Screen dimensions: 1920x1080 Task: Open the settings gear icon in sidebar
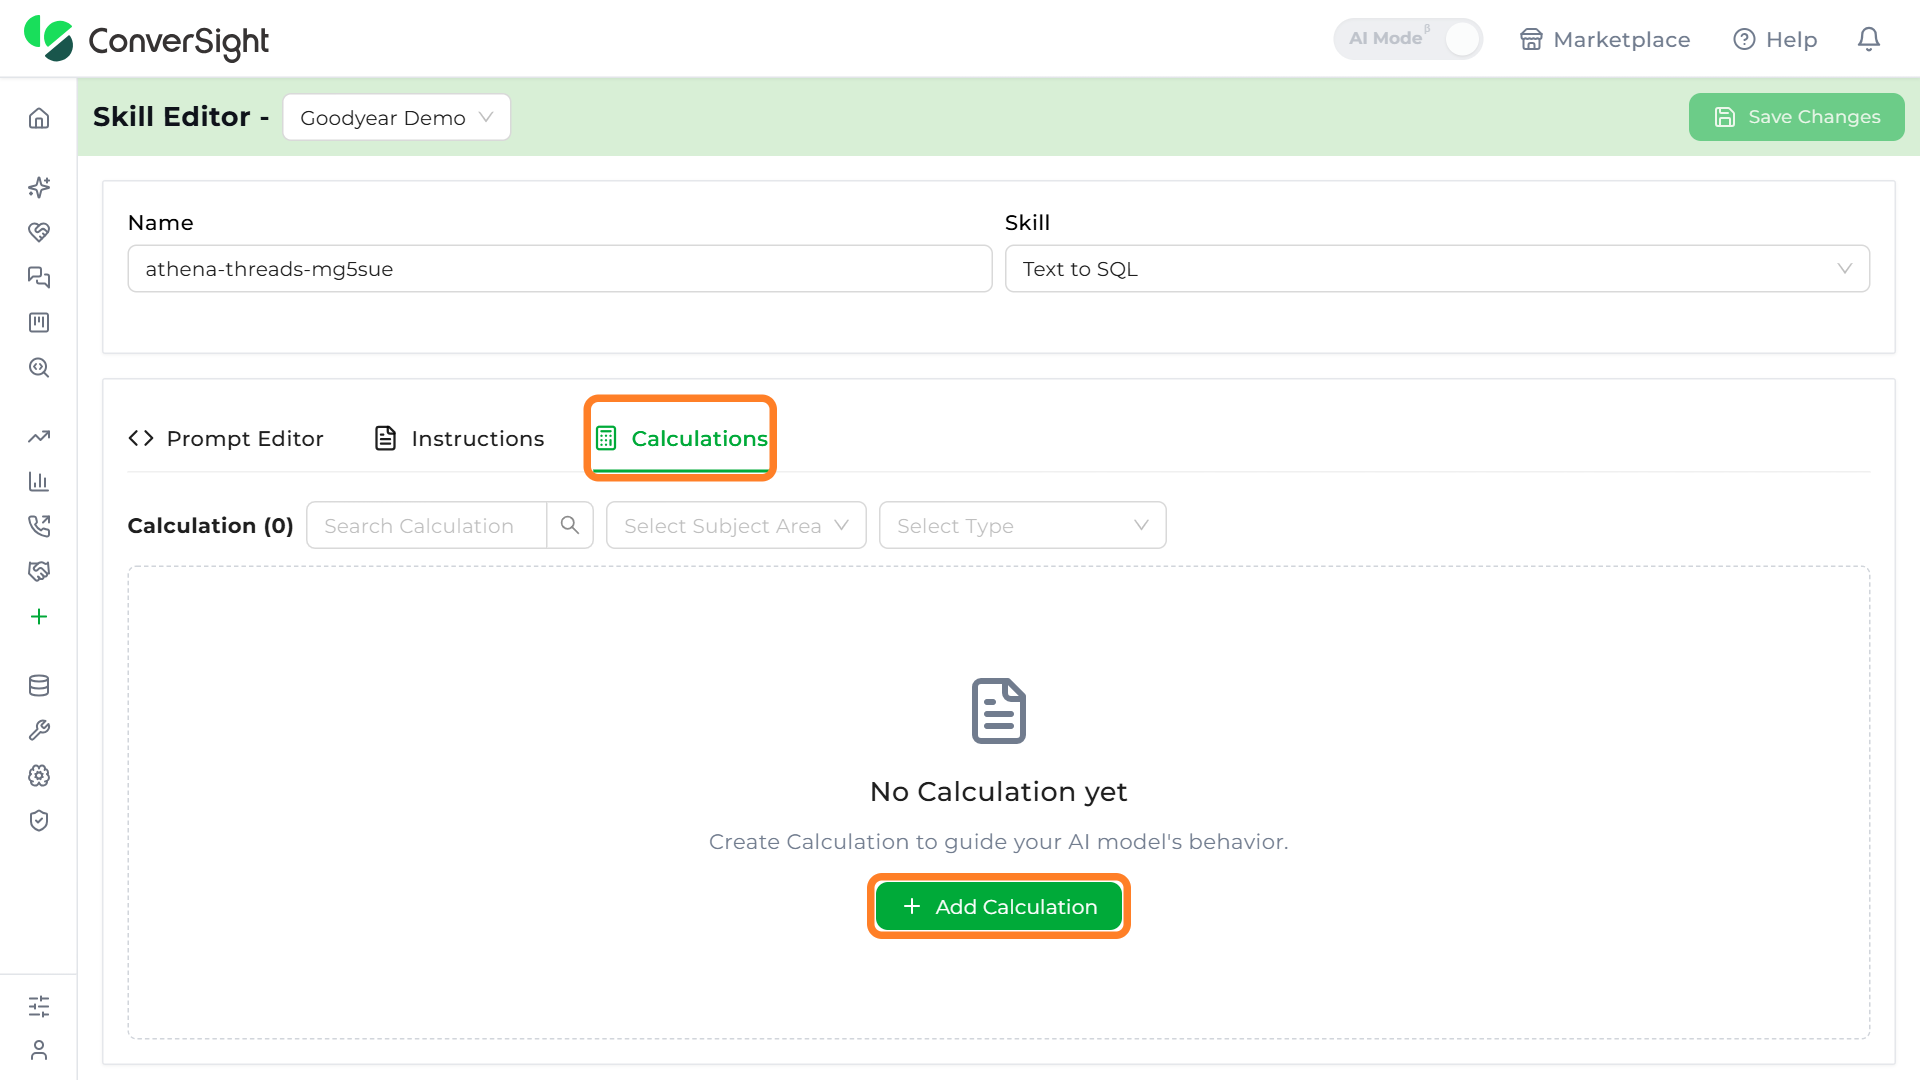pyautogui.click(x=39, y=775)
